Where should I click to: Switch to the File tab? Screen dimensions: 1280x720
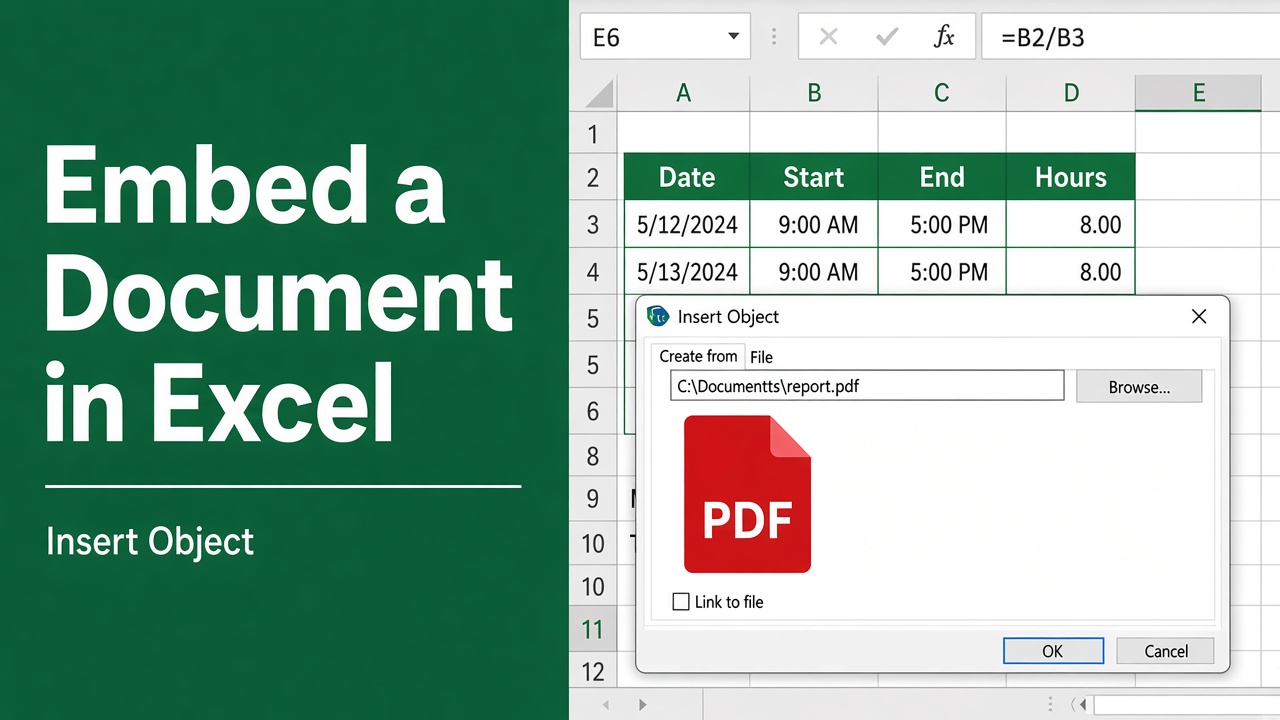[x=761, y=357]
